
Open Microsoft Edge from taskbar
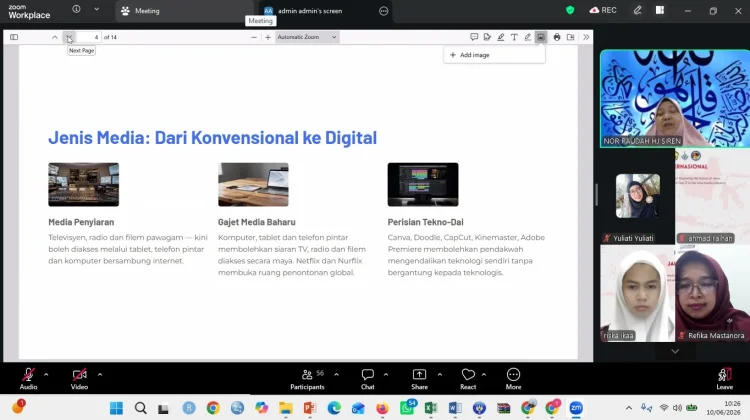coord(334,408)
